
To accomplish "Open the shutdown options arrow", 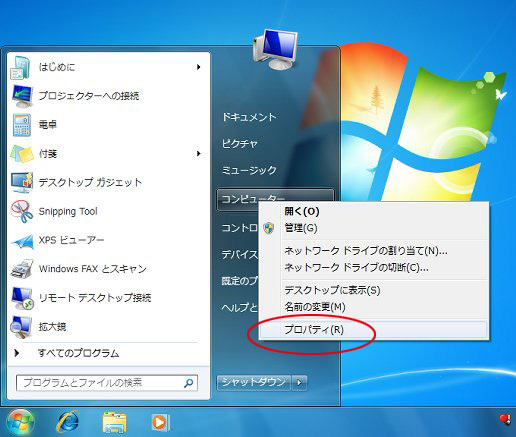I will point(299,382).
